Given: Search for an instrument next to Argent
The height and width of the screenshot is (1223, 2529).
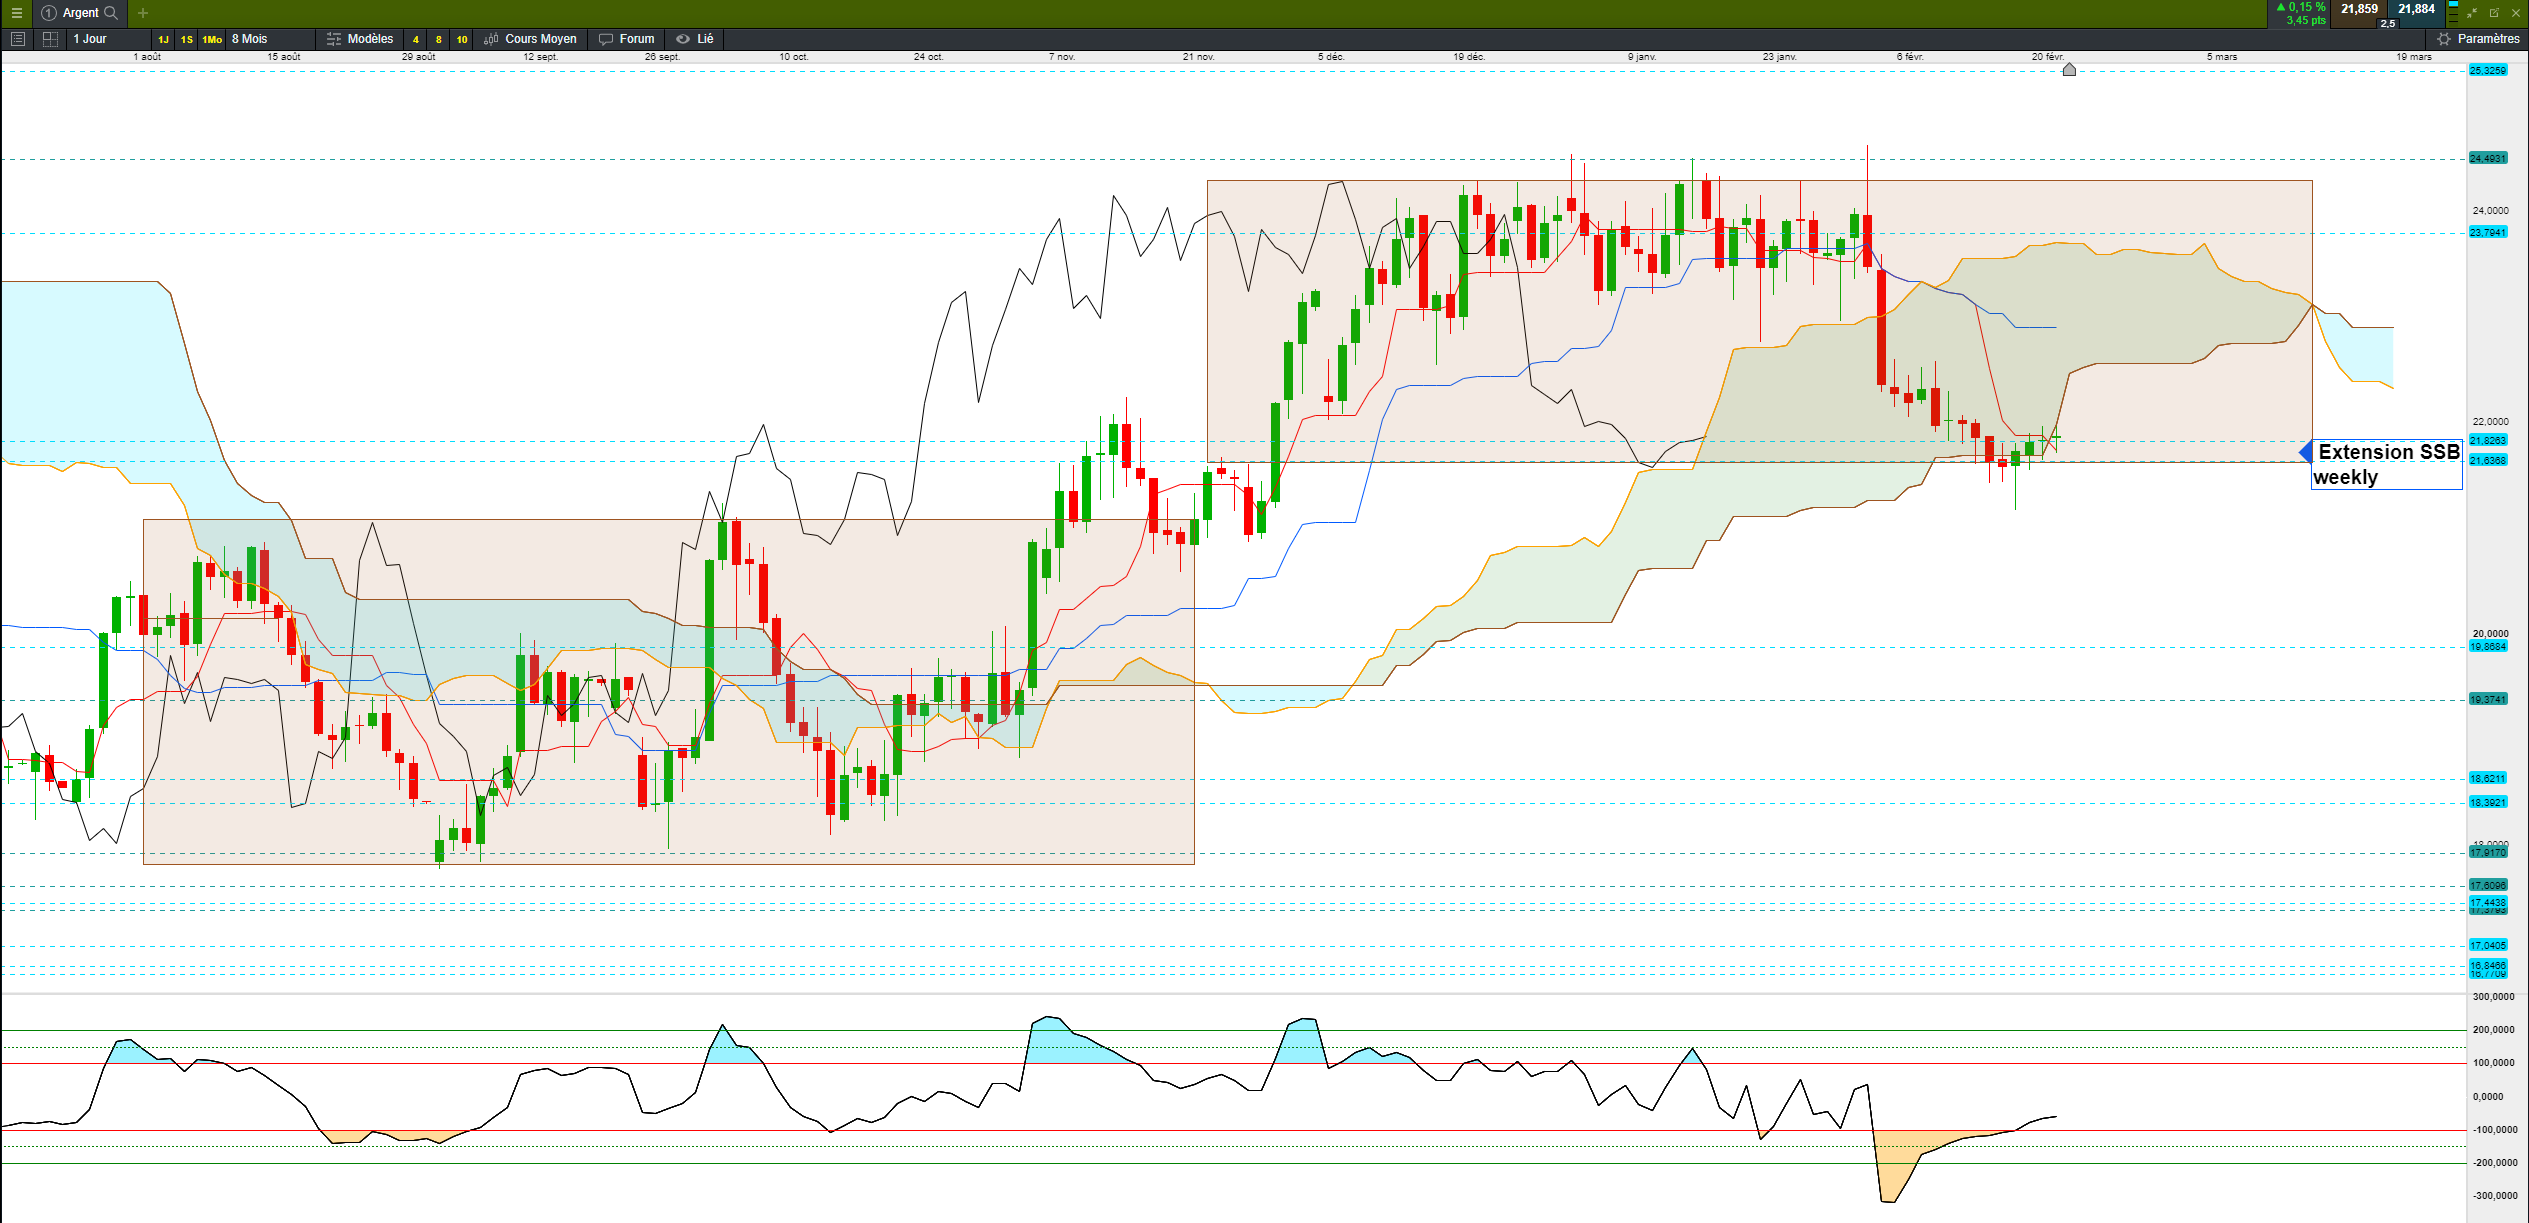Looking at the screenshot, I should coord(111,13).
